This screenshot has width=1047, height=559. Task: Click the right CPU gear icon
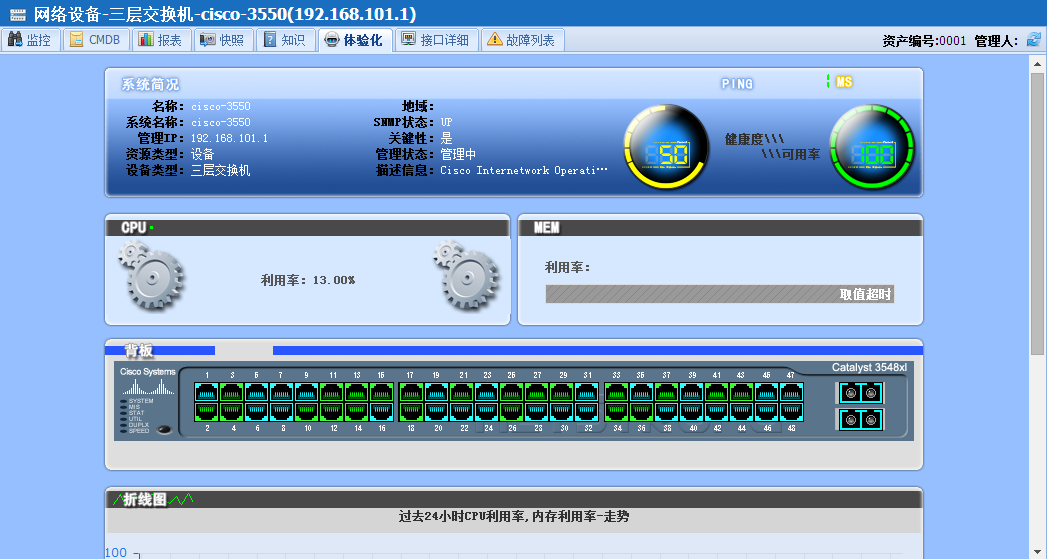tap(465, 274)
